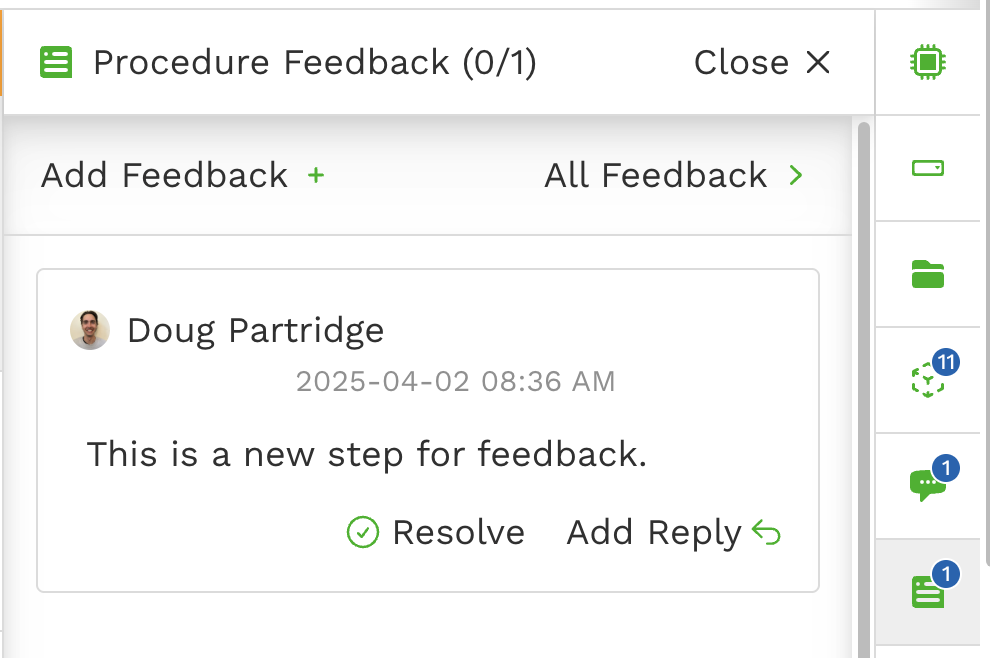Open the chat bubble comments icon
This screenshot has width=990, height=658.
click(x=928, y=485)
